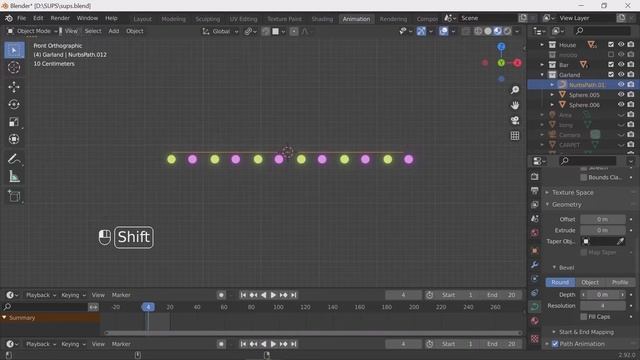Switch to the Layout workspace tab
640x360 pixels.
coord(142,19)
